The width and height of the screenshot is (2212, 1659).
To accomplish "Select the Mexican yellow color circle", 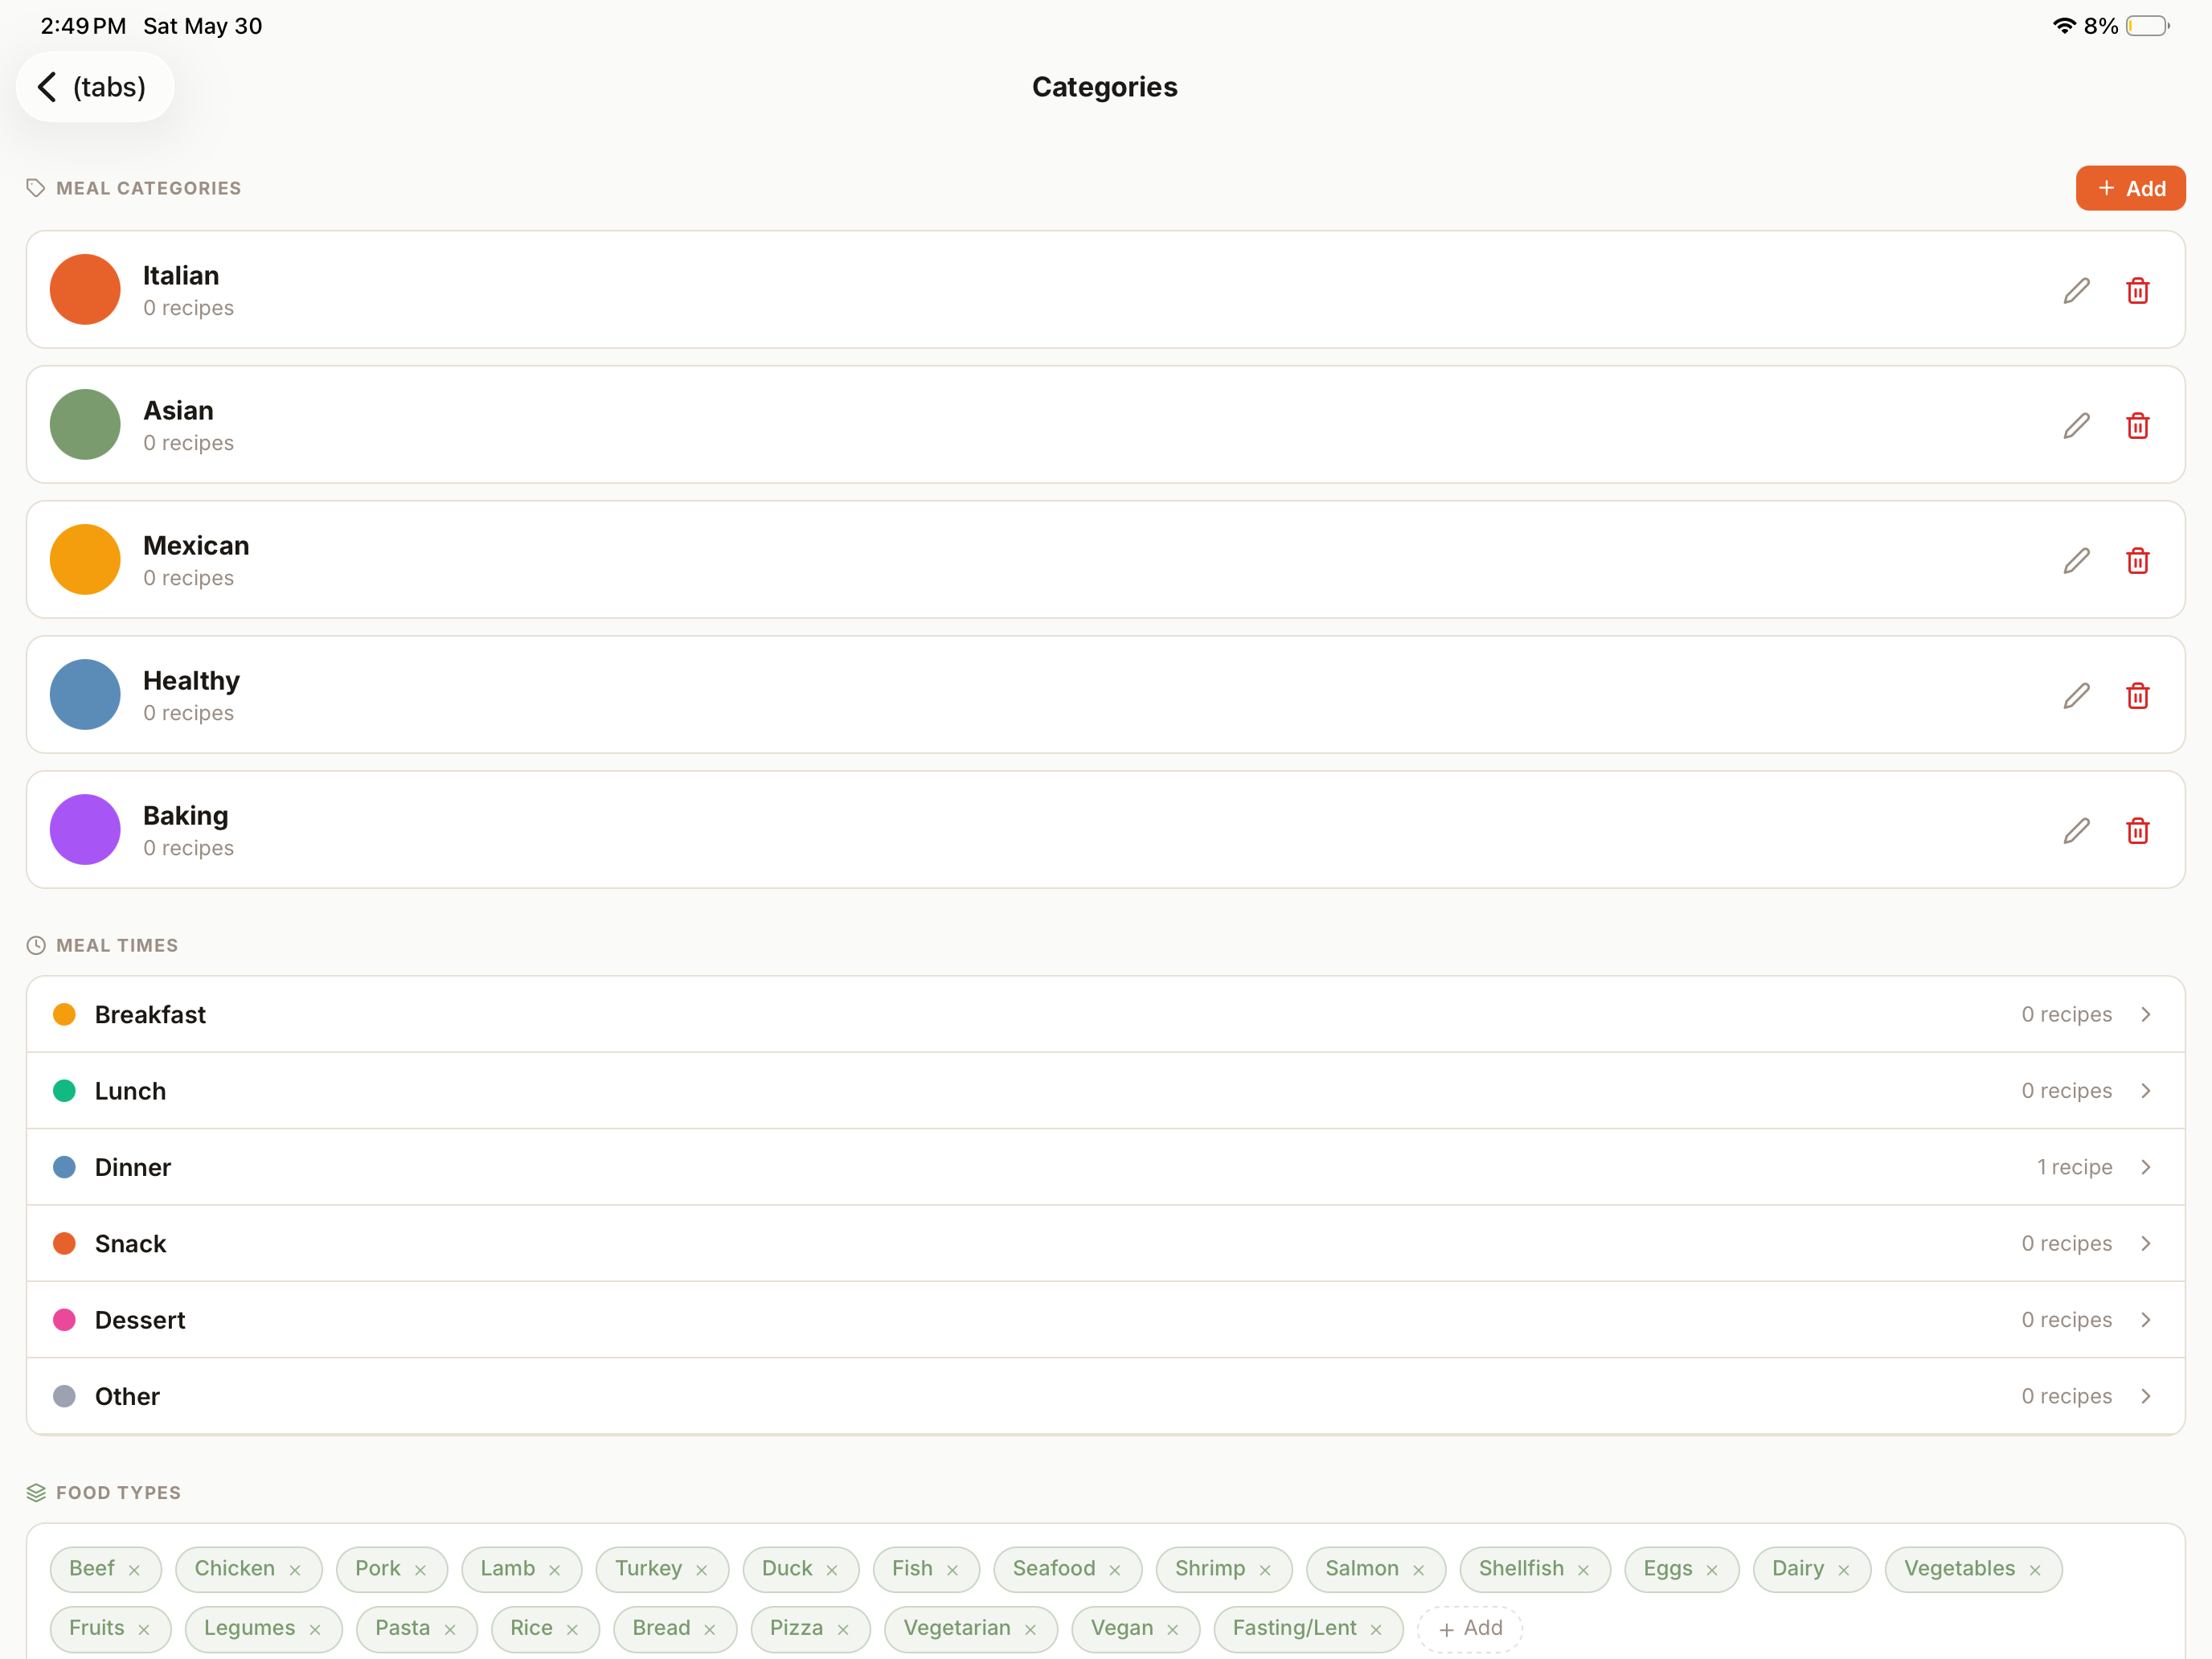I will click(x=85, y=559).
